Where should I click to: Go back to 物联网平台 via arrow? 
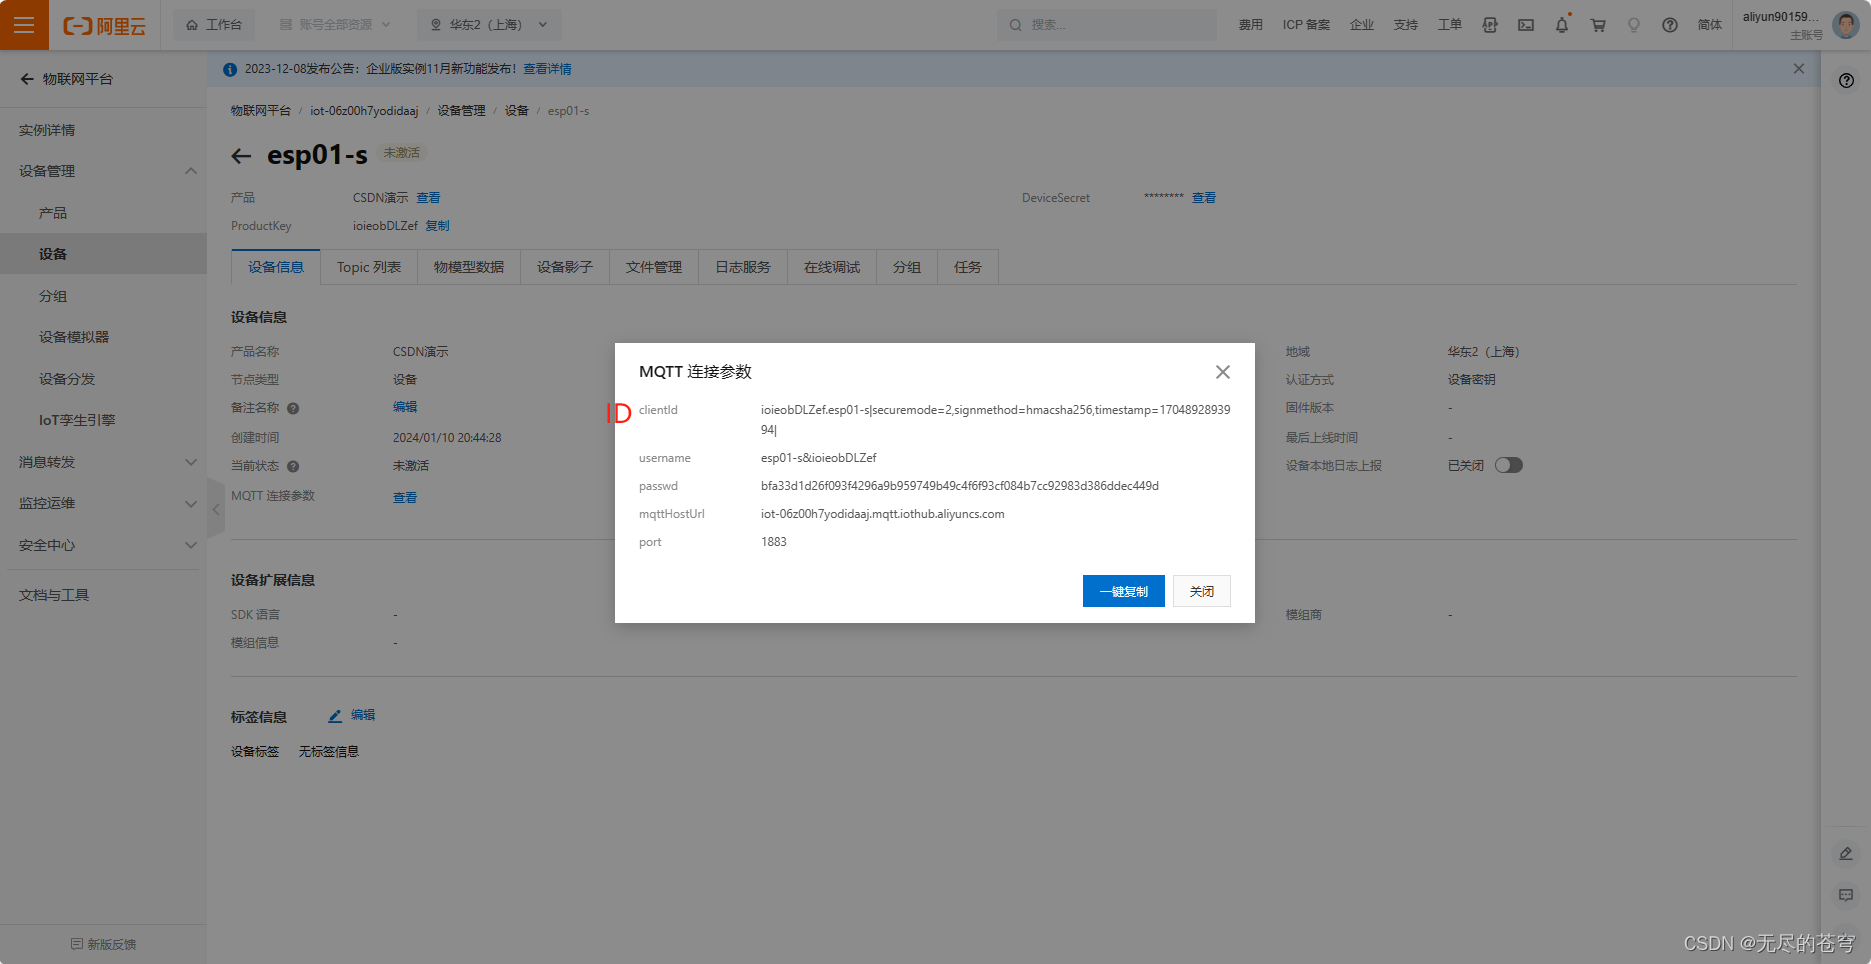pos(27,79)
